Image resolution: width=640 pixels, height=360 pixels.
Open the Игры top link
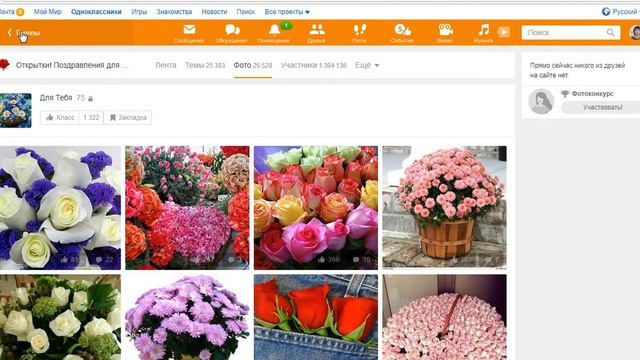[x=139, y=12]
